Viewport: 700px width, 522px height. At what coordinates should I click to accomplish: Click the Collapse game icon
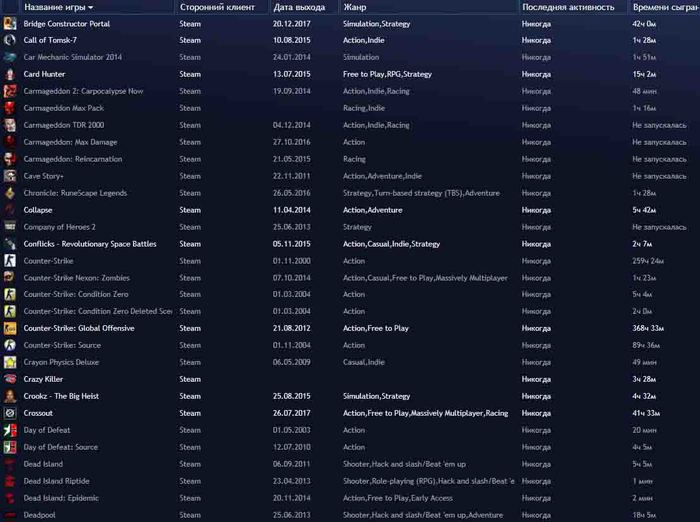point(10,210)
